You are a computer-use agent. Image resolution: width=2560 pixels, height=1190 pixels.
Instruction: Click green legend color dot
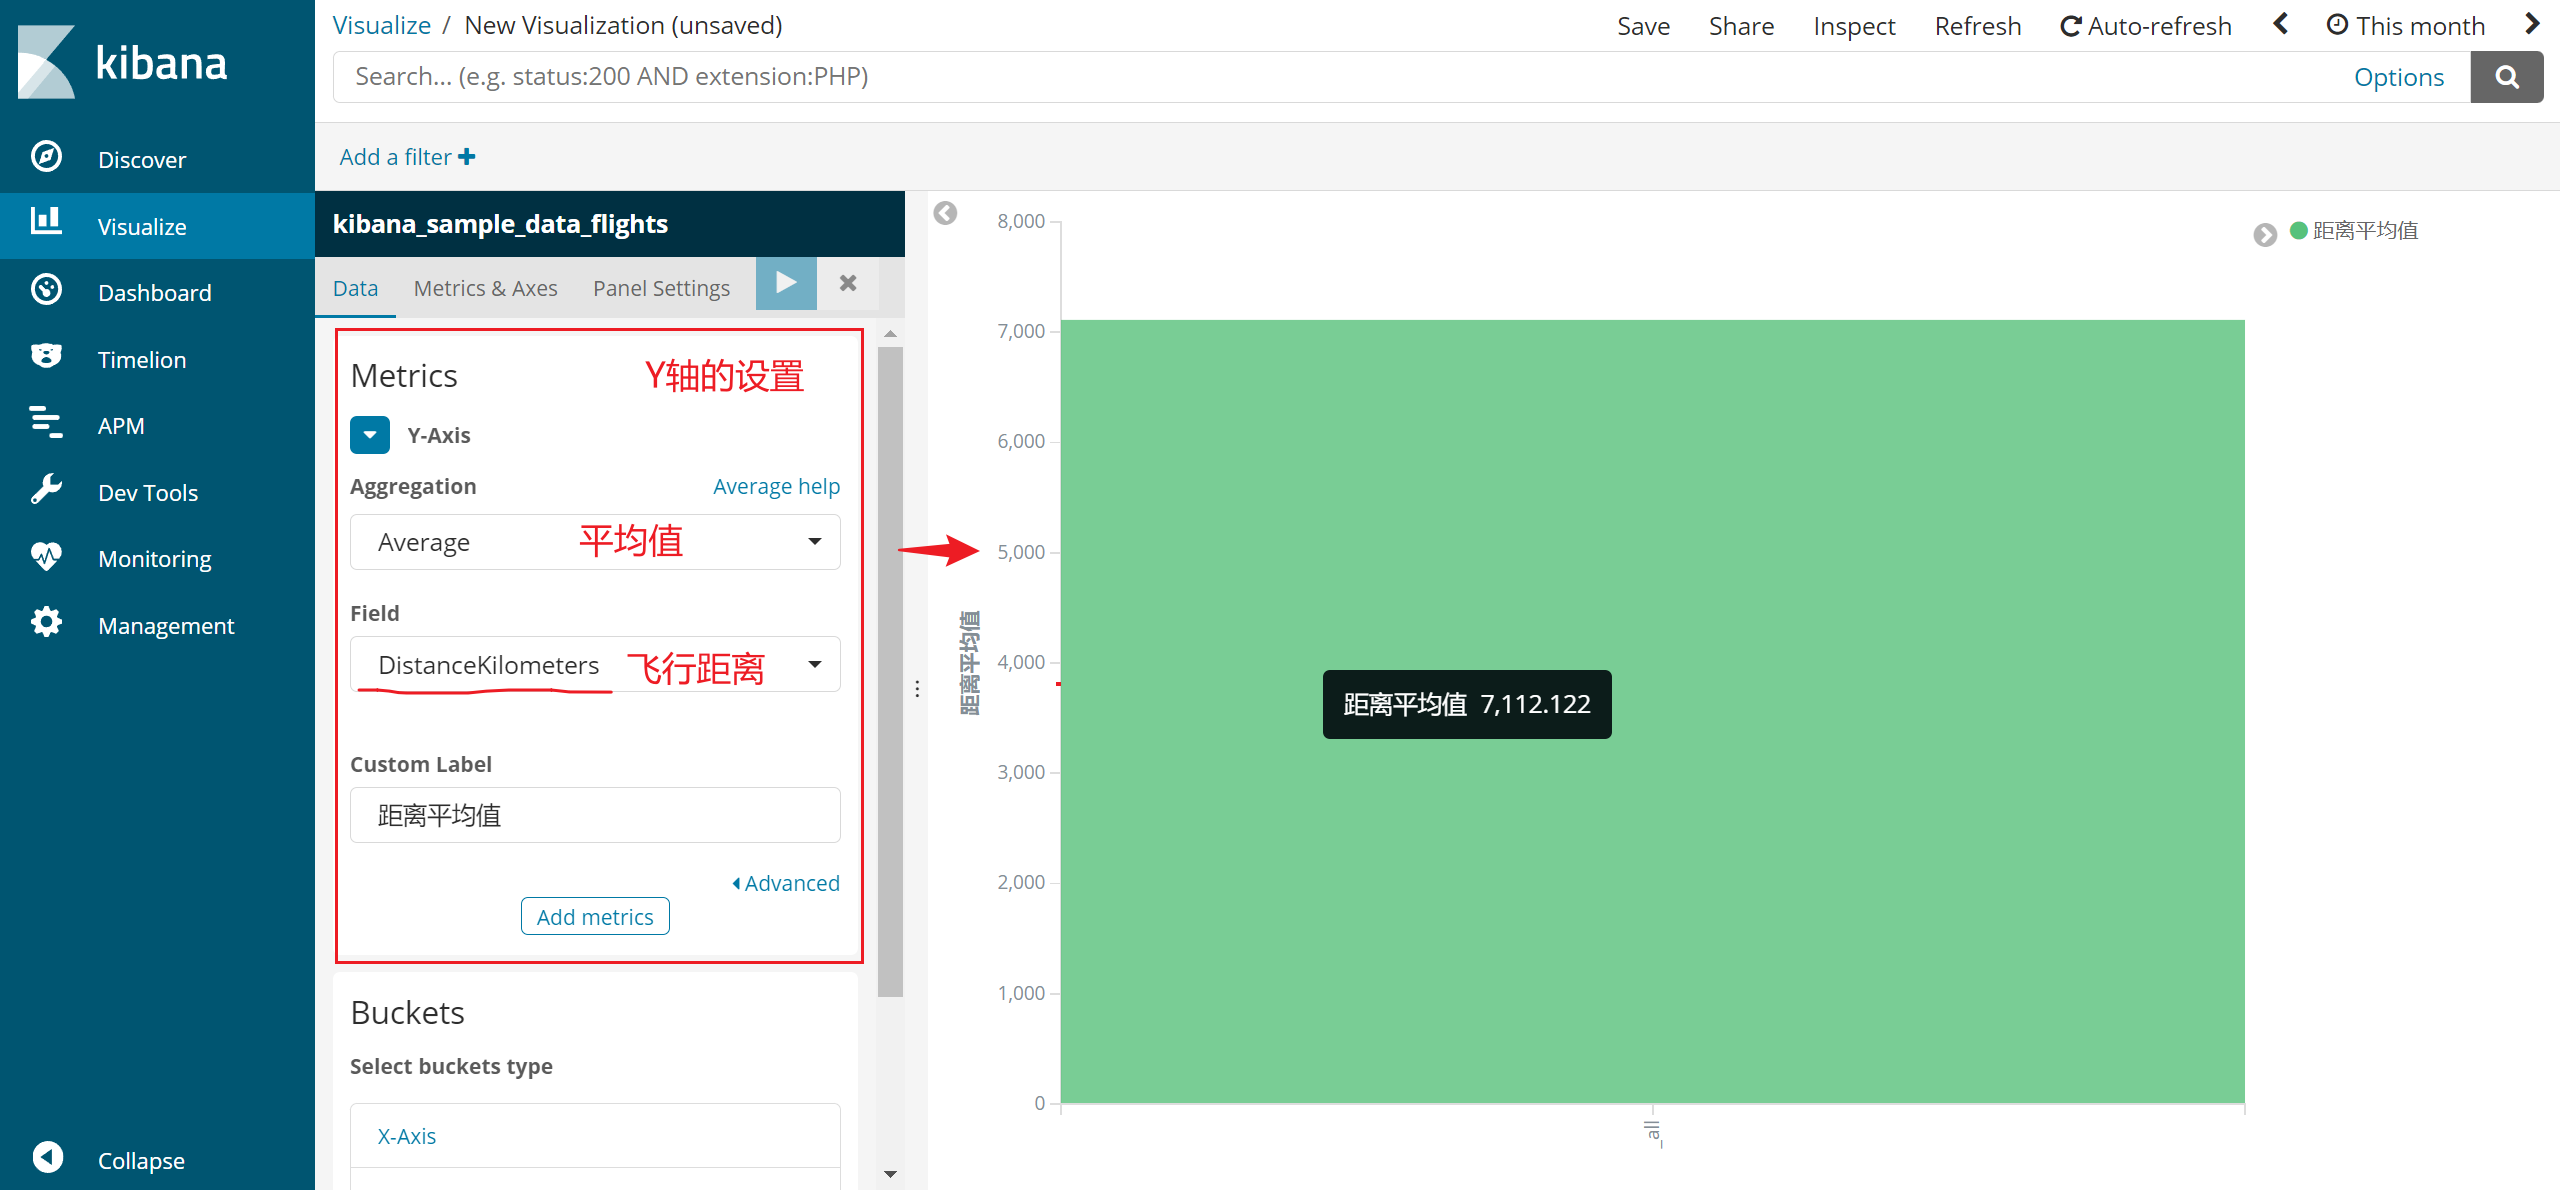(2298, 231)
